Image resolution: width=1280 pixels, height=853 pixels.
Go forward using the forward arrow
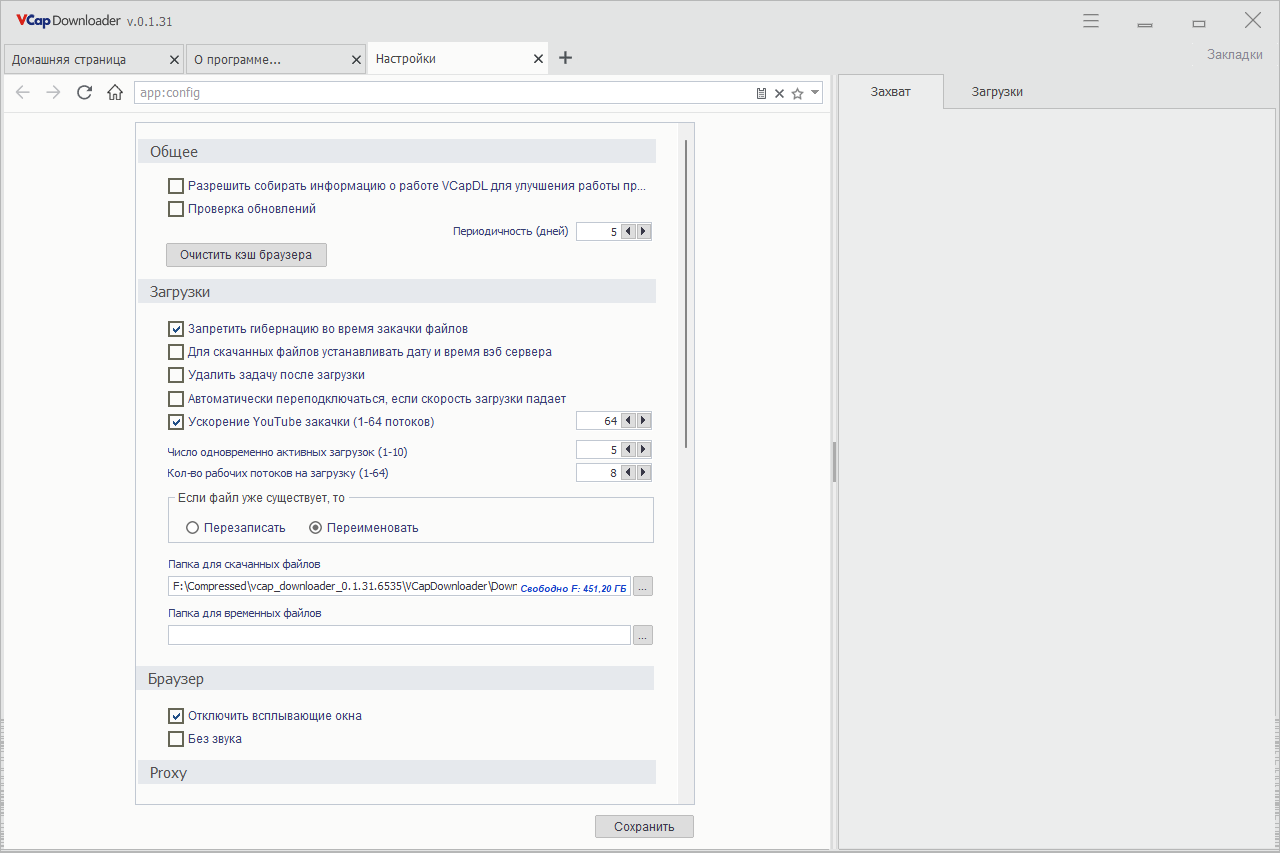(54, 93)
